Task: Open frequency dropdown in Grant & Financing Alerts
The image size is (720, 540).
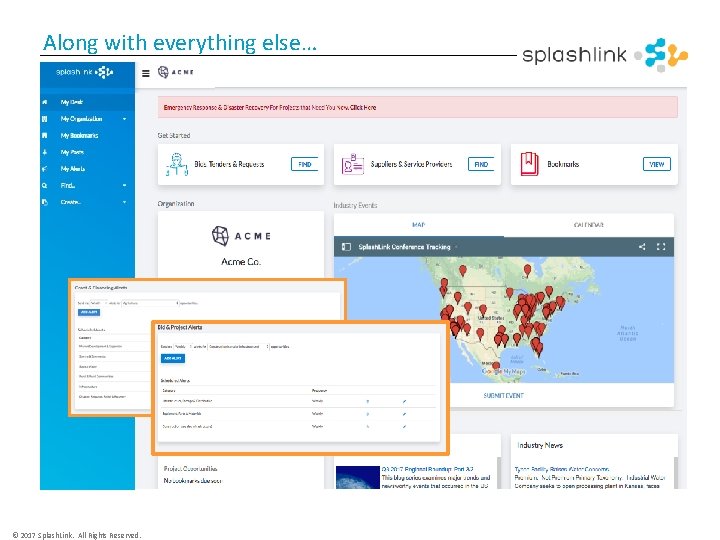Action: click(x=98, y=303)
